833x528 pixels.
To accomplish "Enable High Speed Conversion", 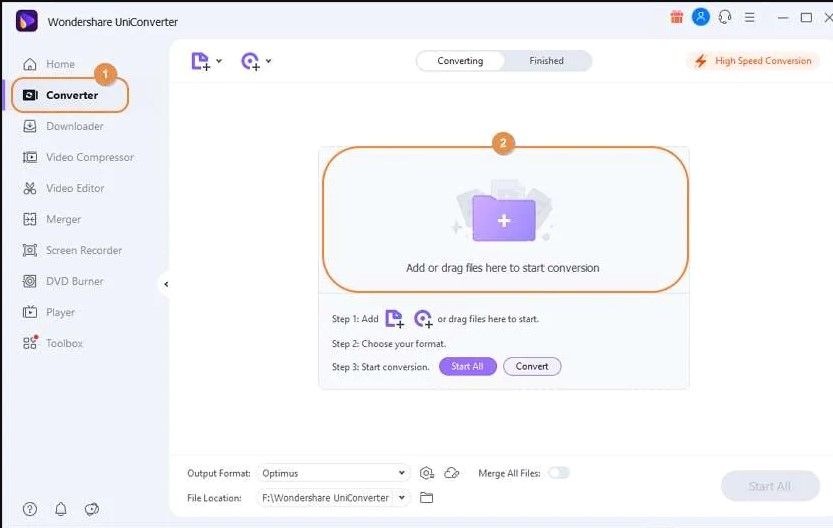I will [x=753, y=61].
